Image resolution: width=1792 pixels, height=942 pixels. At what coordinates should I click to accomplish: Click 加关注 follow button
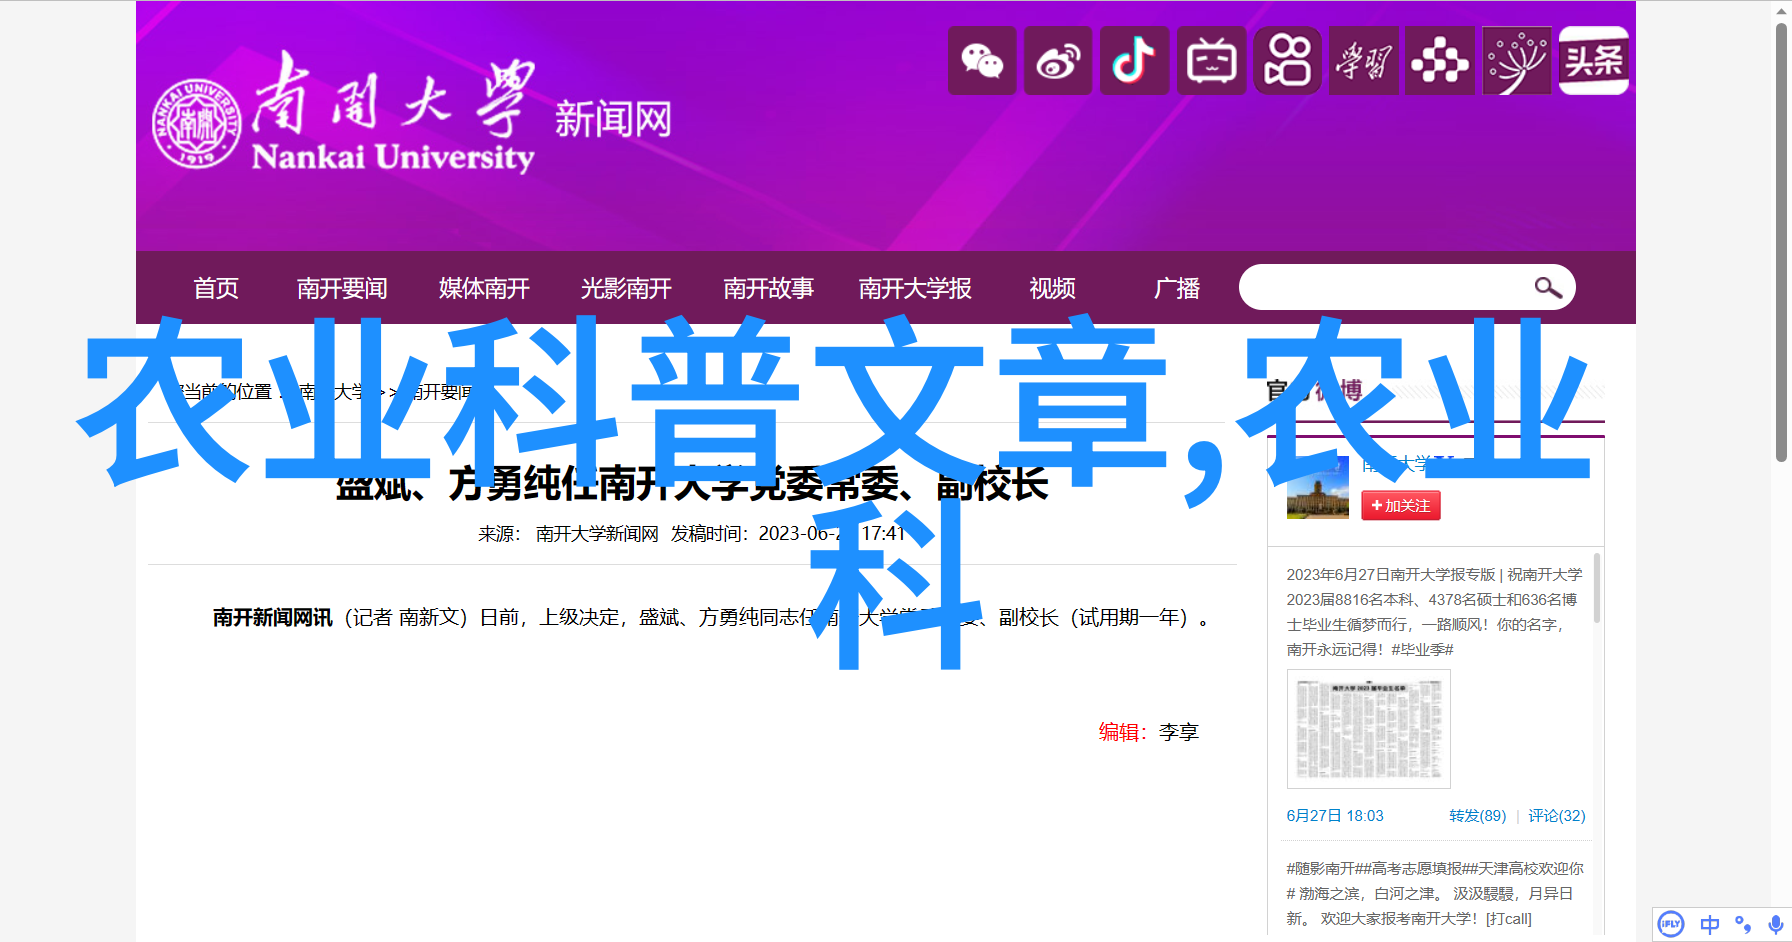click(1401, 506)
